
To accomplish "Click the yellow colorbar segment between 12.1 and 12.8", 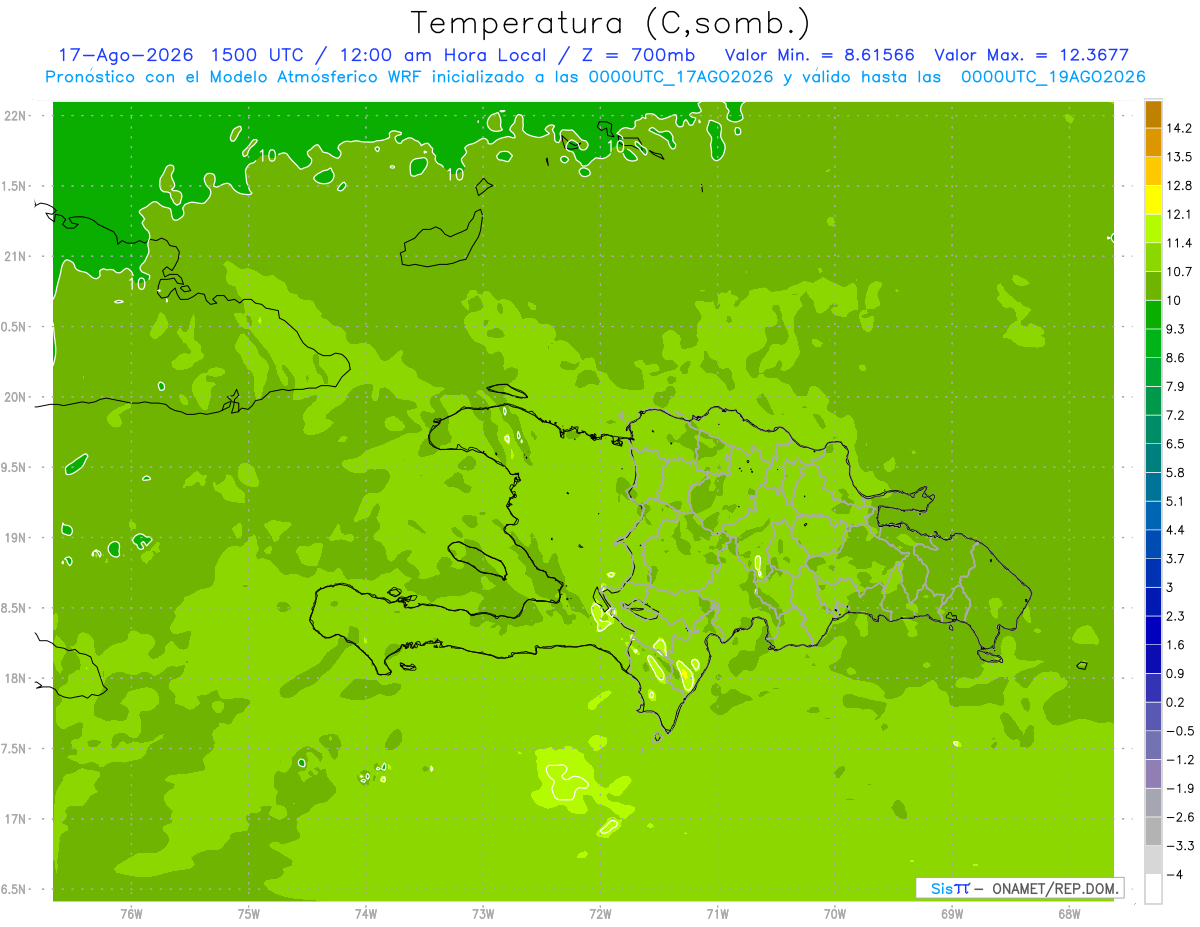I will point(1153,200).
